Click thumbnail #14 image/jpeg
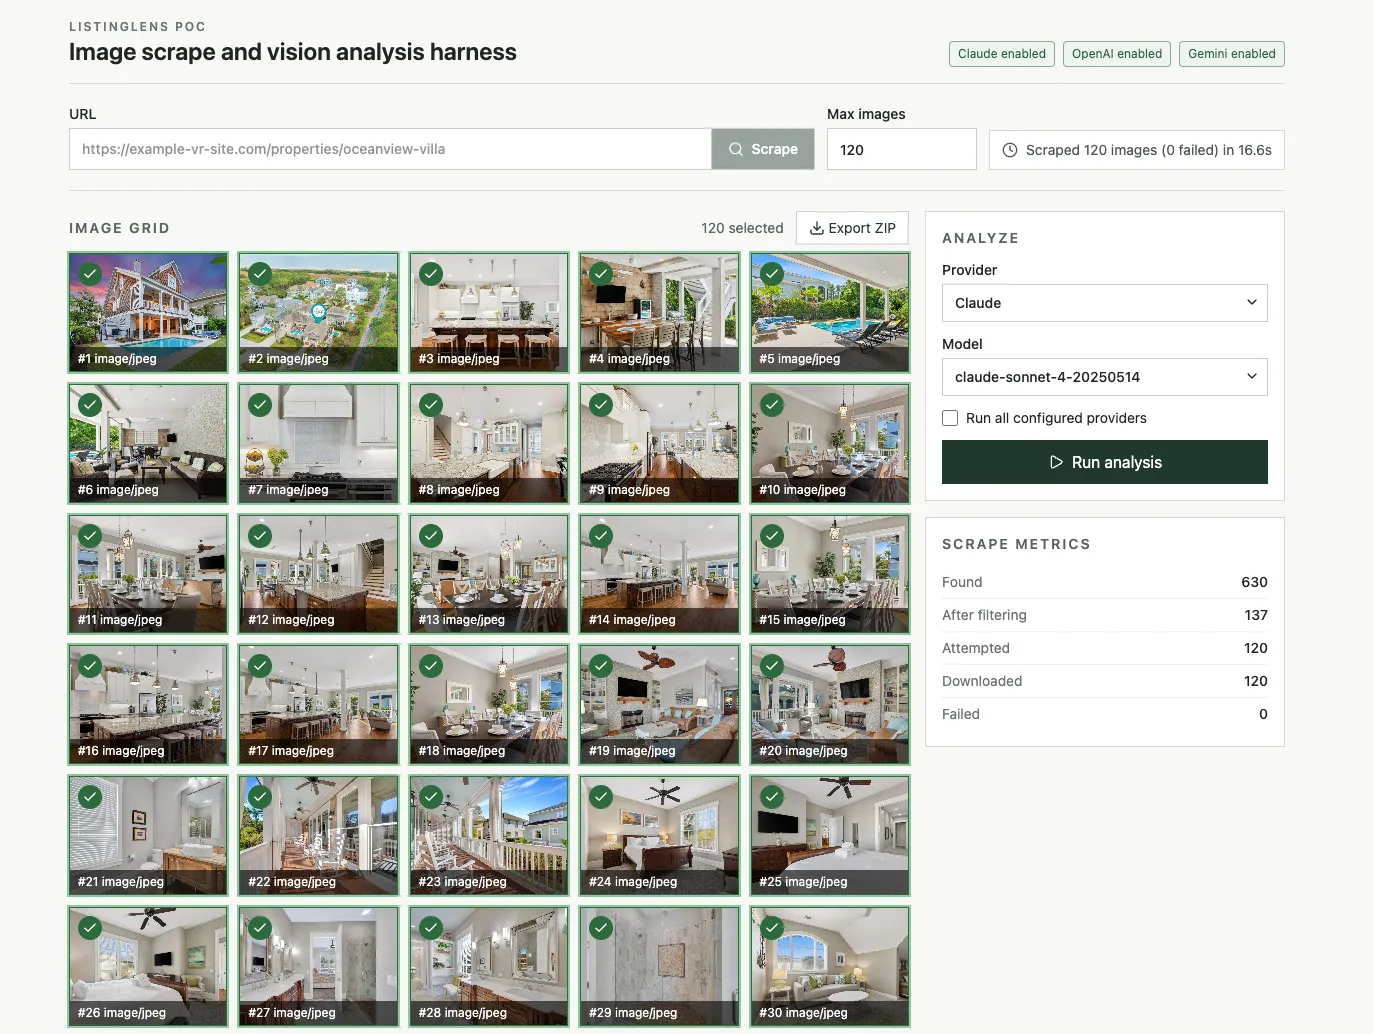 pos(659,574)
